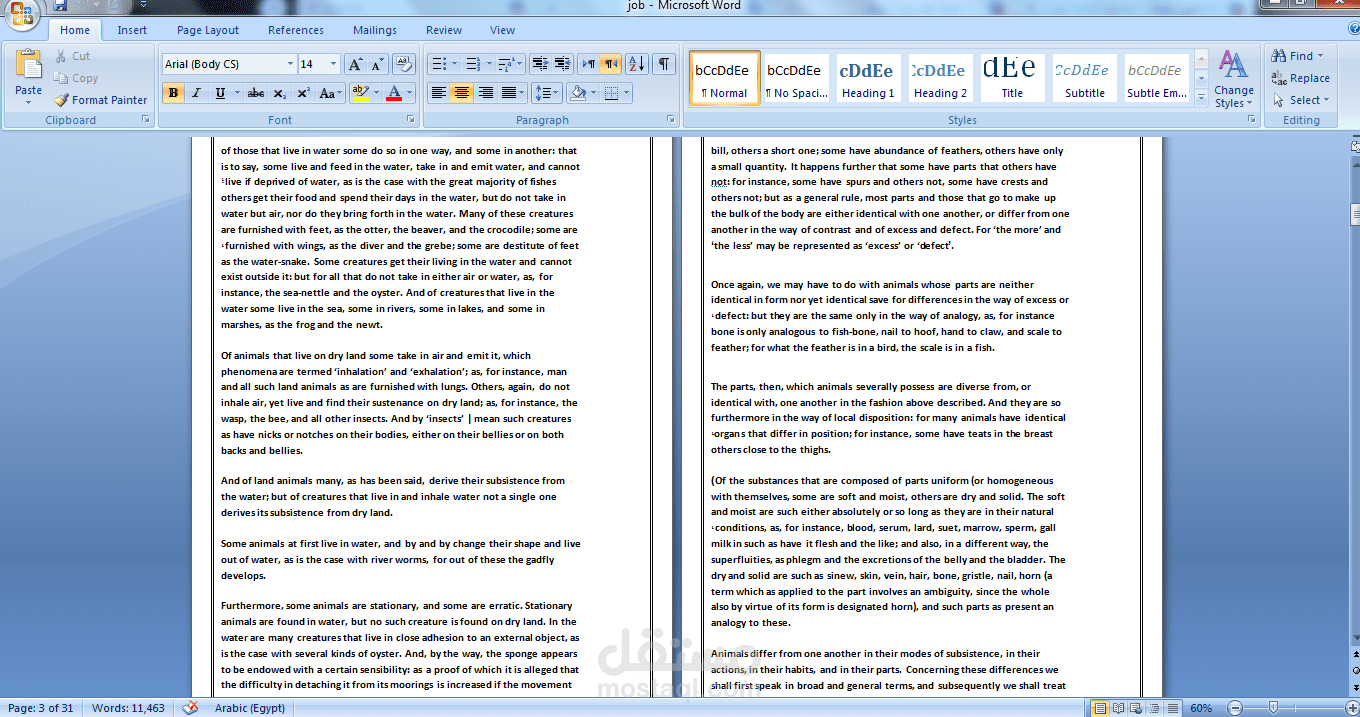Apply superscript formatting
The image size is (1360, 717).
pyautogui.click(x=302, y=93)
